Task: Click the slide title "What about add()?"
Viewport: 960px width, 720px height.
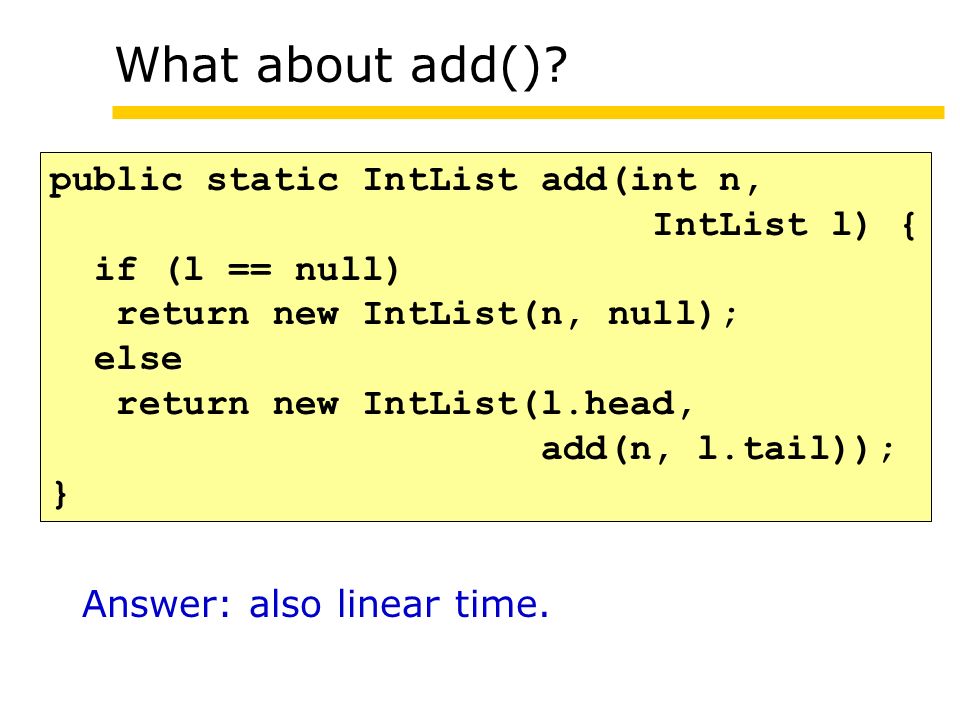Action: (x=341, y=66)
